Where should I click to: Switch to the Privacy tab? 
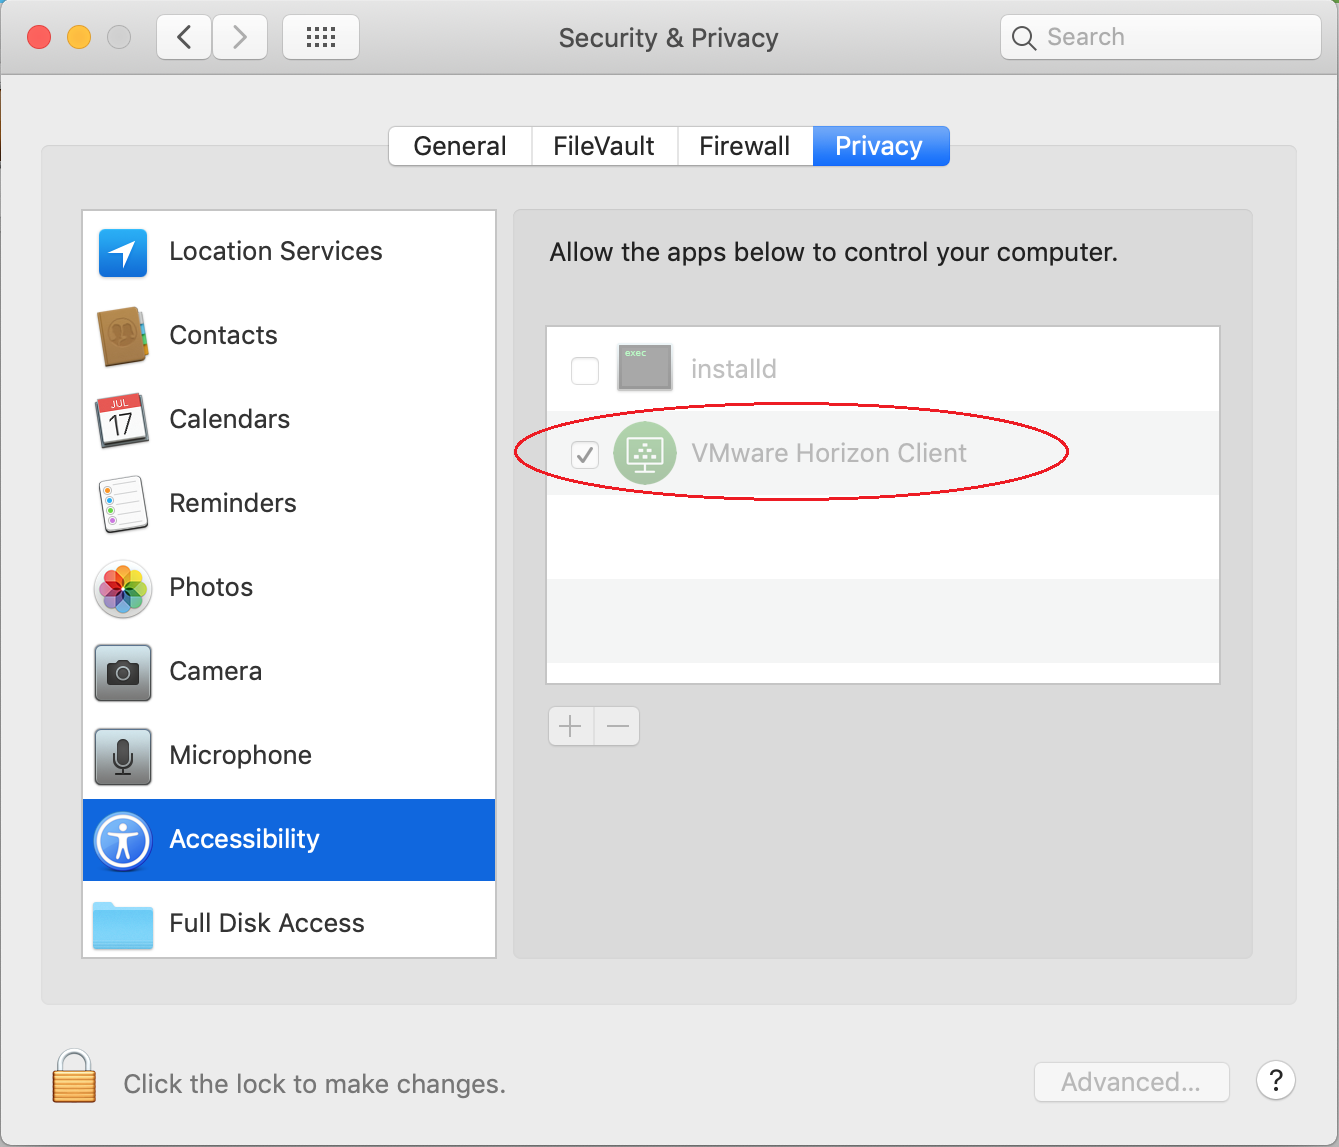coord(880,145)
